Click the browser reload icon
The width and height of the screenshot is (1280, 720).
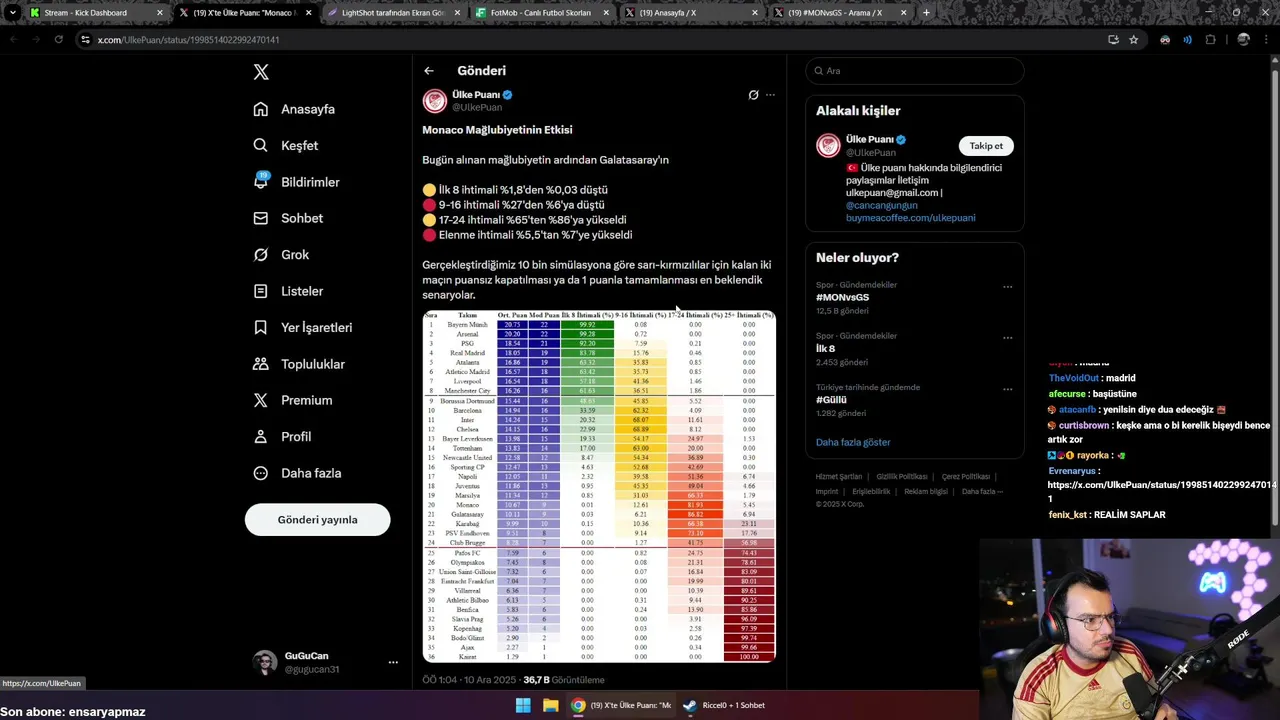point(58,39)
